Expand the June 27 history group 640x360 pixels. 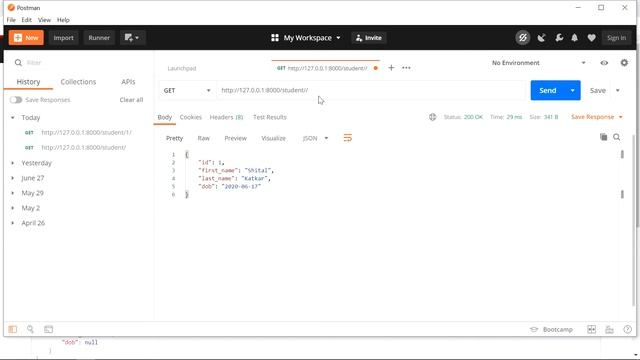13,178
